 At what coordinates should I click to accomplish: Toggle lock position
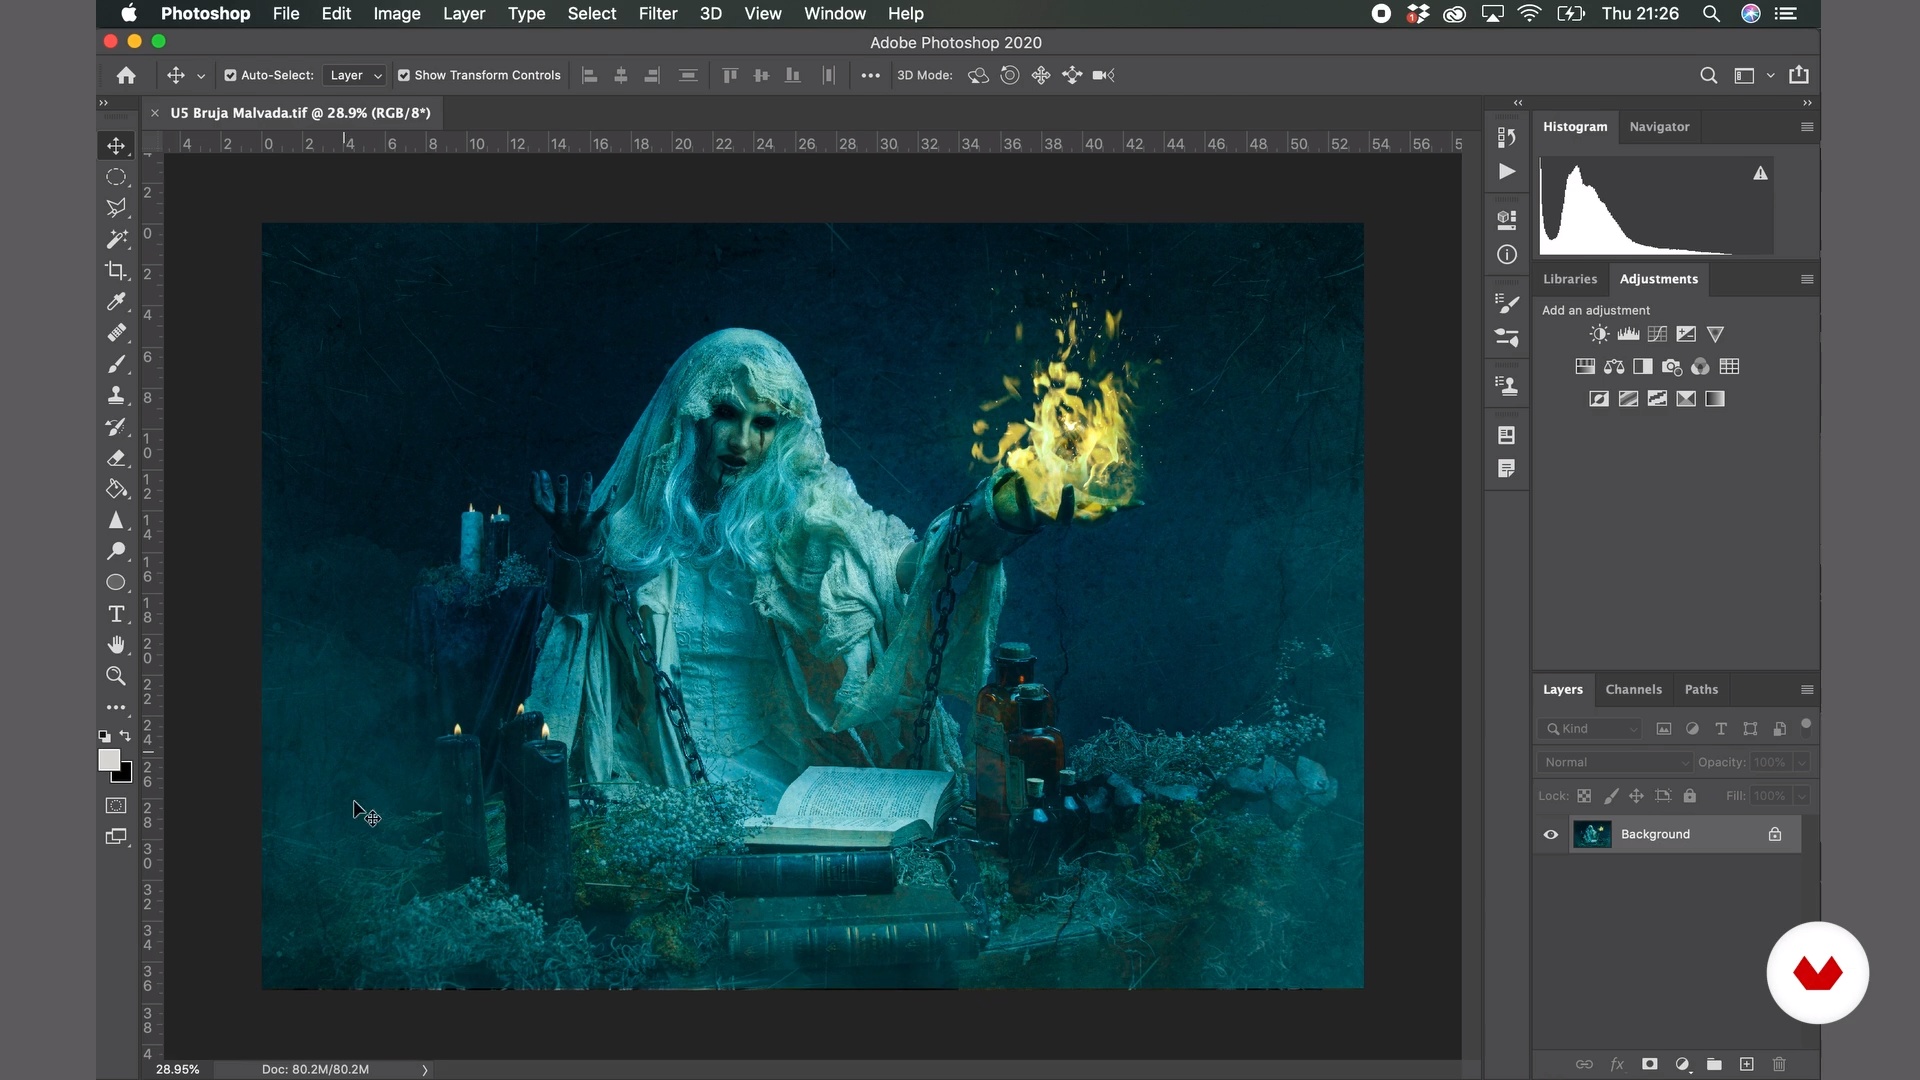(x=1637, y=796)
